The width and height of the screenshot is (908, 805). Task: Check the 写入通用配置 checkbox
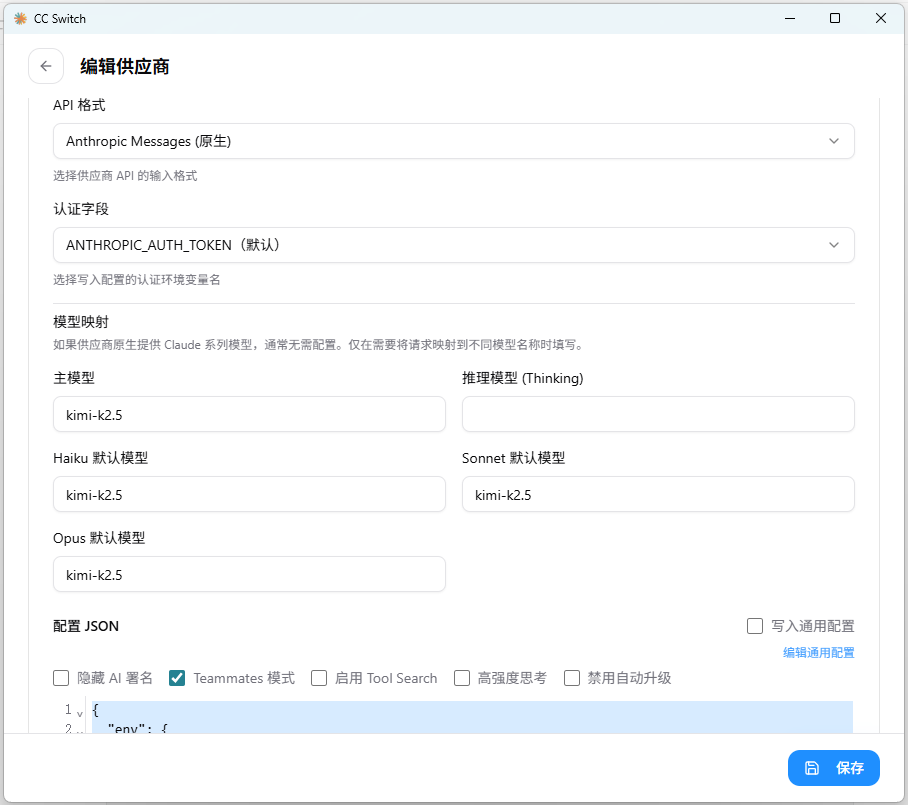coord(755,626)
